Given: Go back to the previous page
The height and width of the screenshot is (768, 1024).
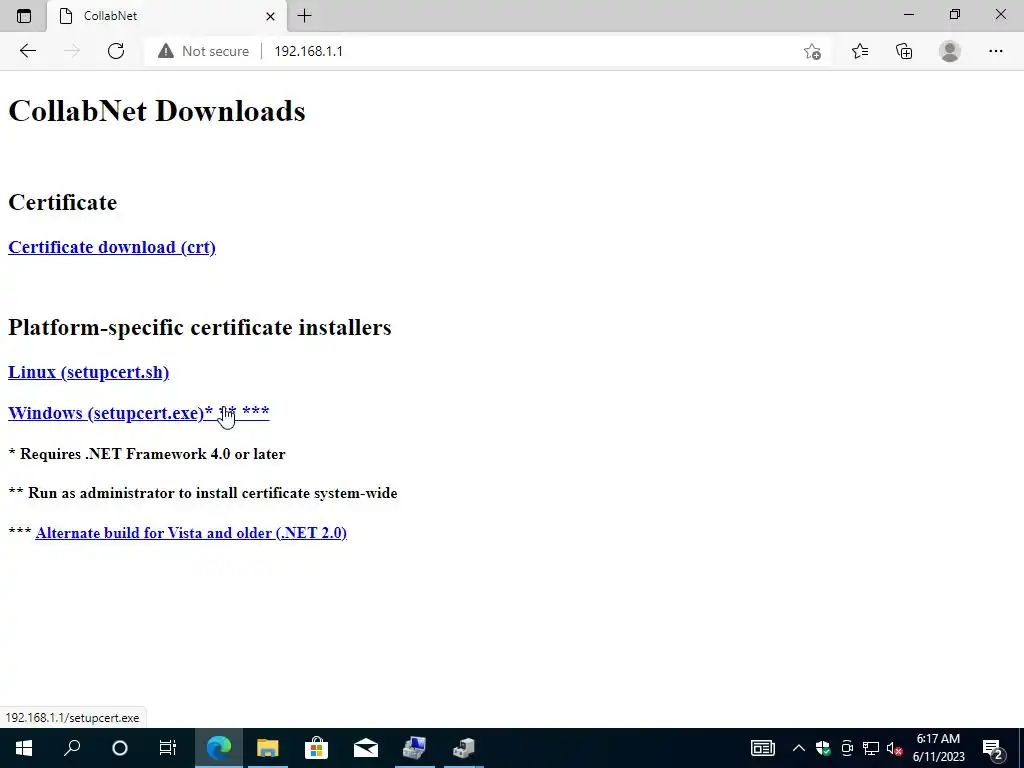Looking at the screenshot, I should pos(27,51).
